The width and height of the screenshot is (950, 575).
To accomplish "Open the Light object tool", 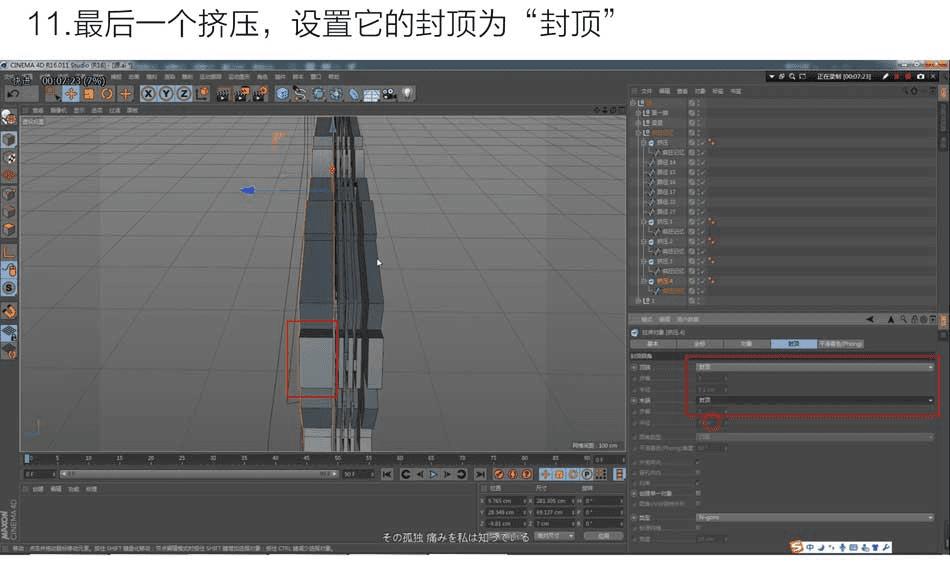I will coord(408,93).
